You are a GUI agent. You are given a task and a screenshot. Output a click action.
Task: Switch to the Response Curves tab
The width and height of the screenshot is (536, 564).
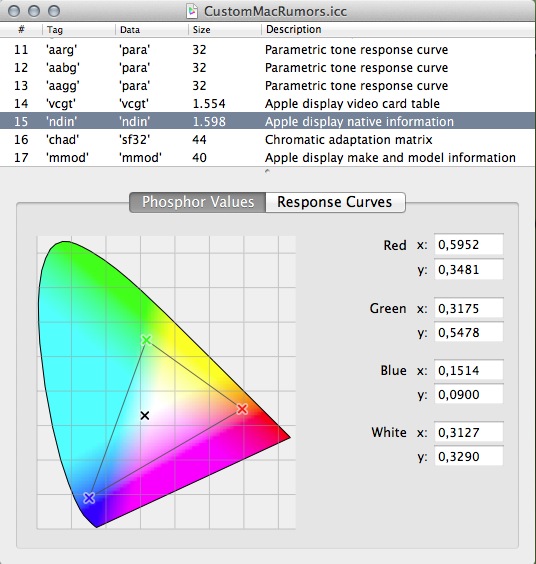click(335, 202)
